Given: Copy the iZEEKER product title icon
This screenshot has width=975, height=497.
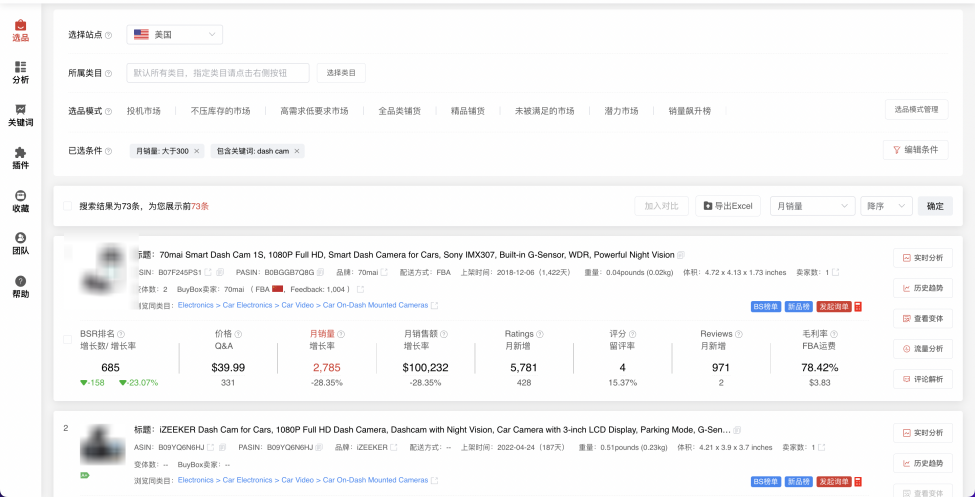Looking at the screenshot, I should click(x=737, y=430).
